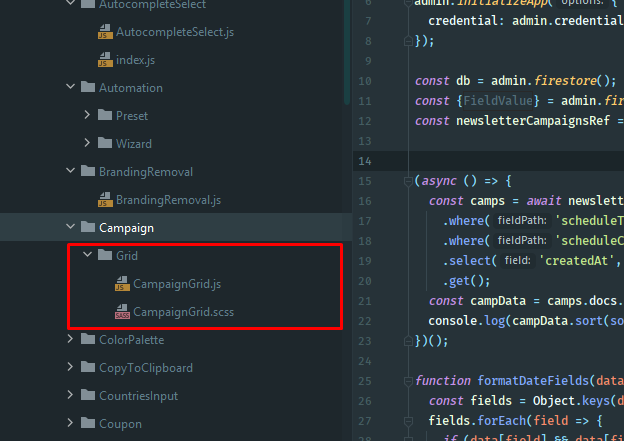Click the Grid folder icon
624x441 pixels.
pyautogui.click(x=105, y=256)
